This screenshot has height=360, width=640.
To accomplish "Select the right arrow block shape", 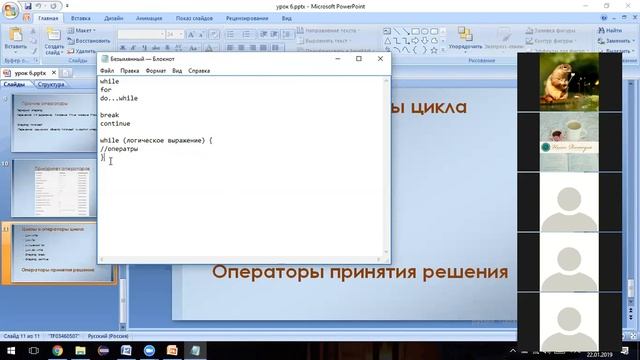I will point(415,41).
